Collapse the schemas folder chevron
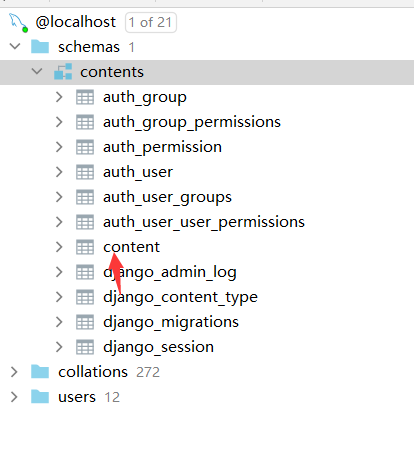Image resolution: width=414 pixels, height=449 pixels. (15, 46)
